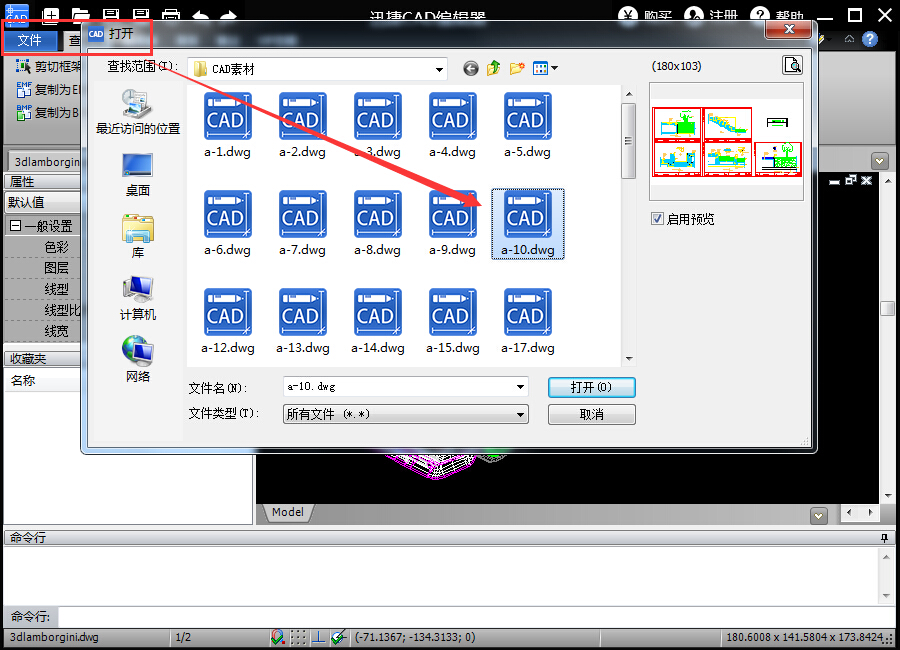Click the 打开(O) button
900x650 pixels.
click(x=591, y=388)
